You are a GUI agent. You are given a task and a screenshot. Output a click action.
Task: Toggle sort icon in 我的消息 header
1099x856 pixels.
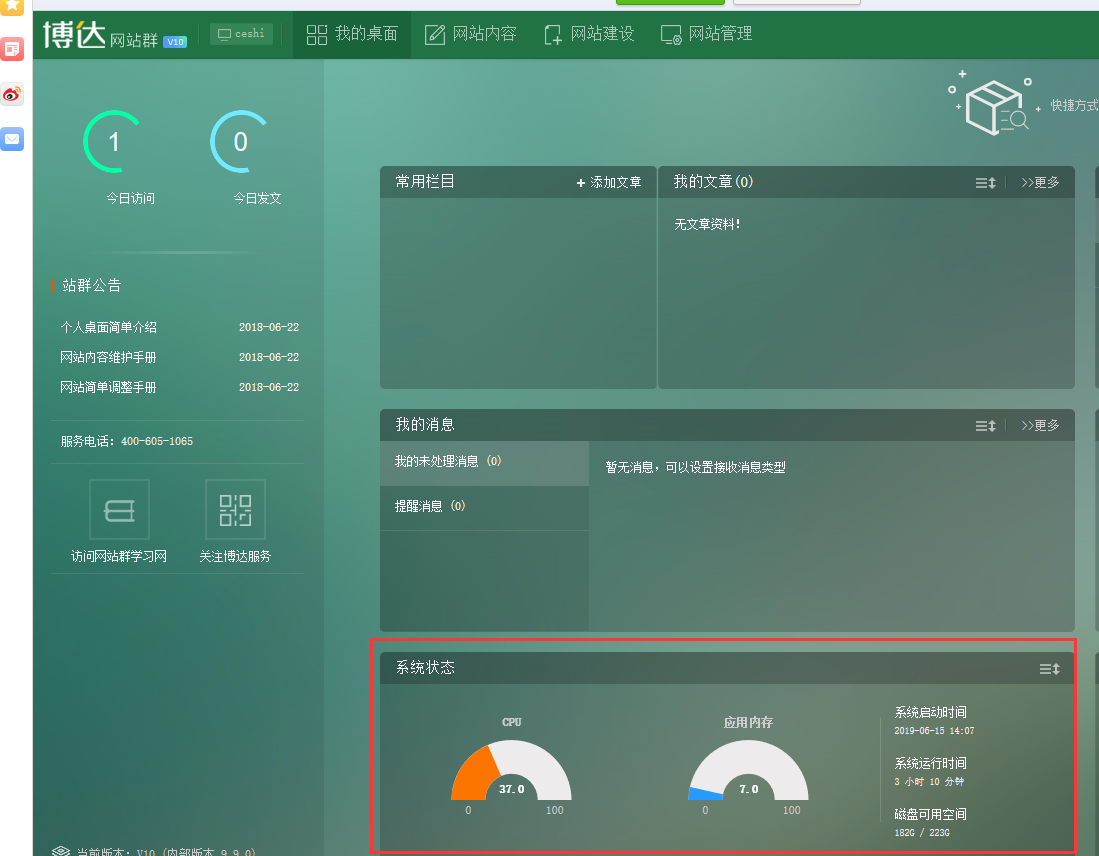pyautogui.click(x=985, y=425)
